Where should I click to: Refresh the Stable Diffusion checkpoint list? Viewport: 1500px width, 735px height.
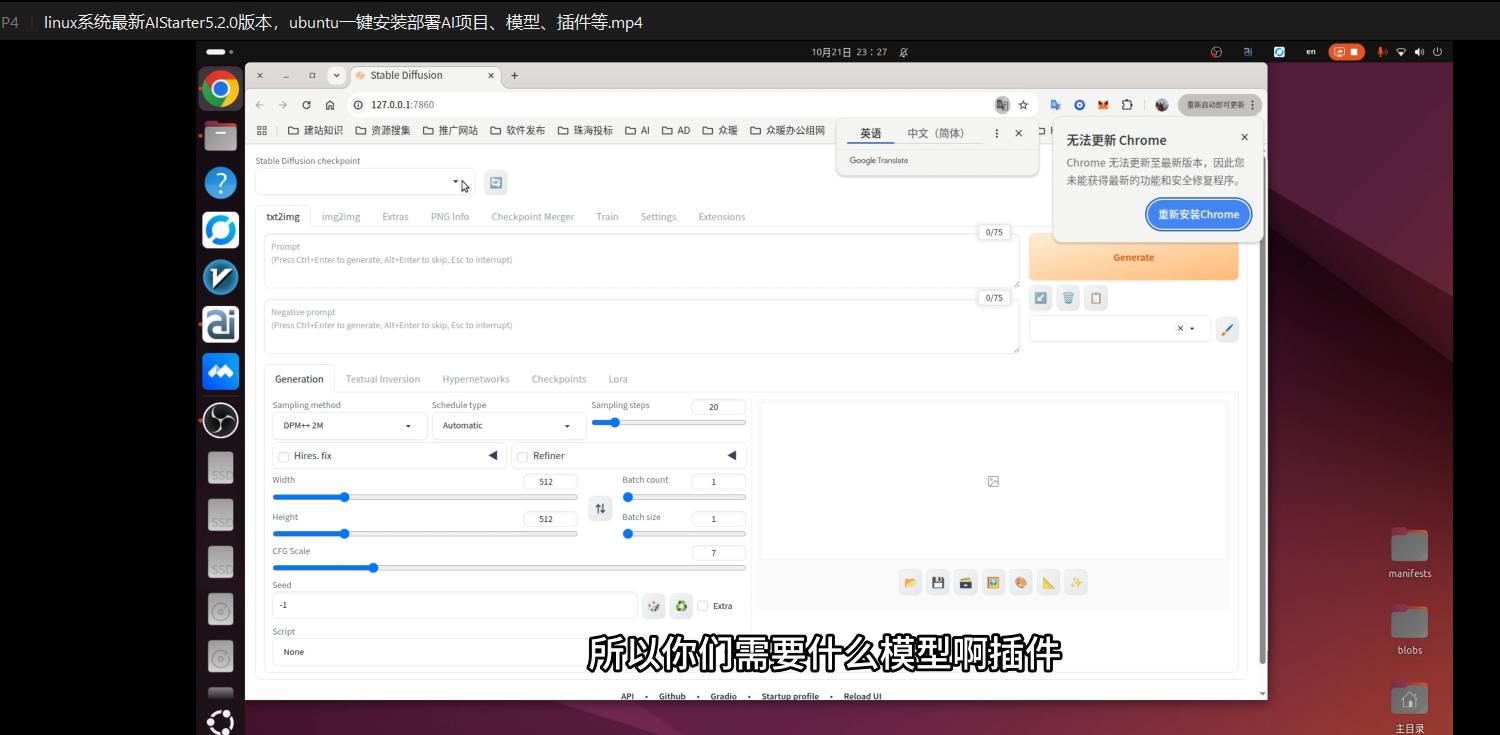496,182
